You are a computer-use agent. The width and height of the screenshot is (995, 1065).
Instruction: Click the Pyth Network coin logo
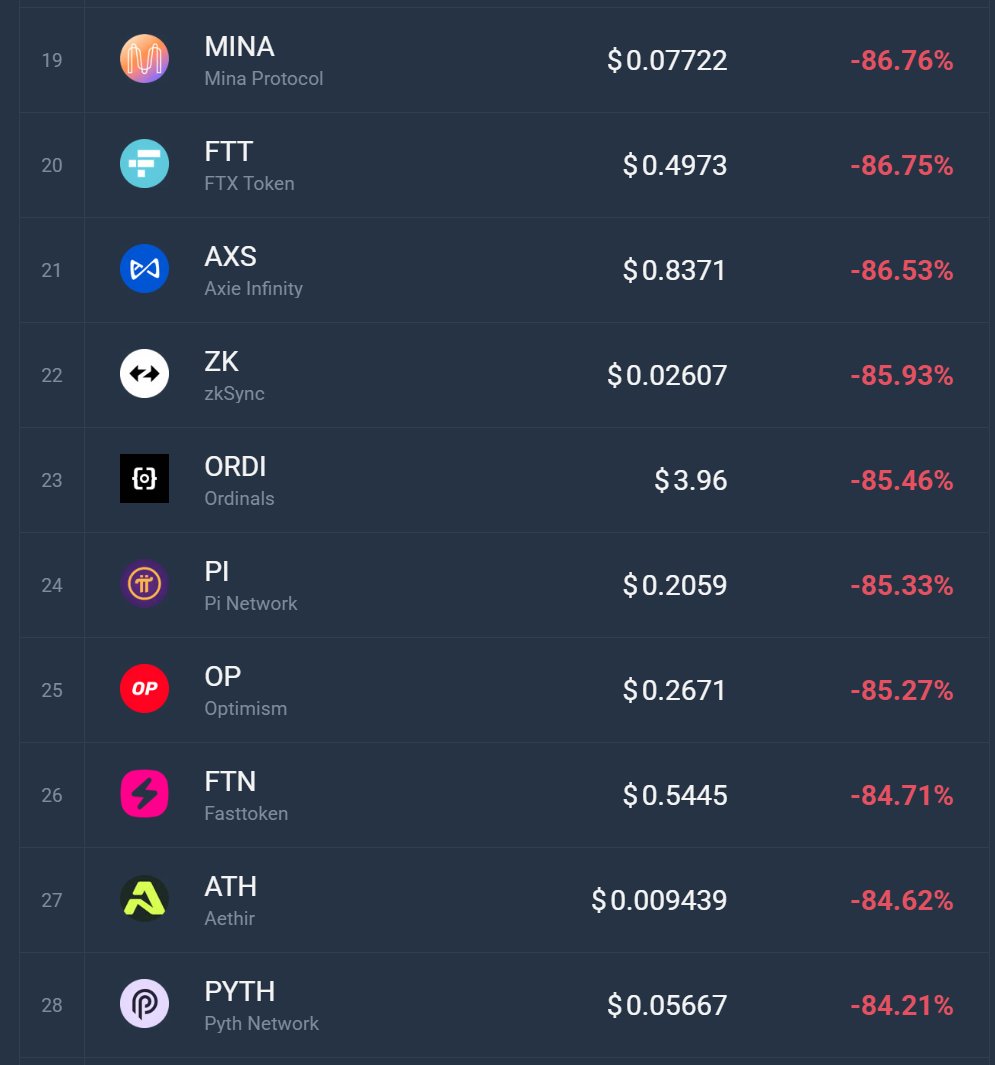144,1004
